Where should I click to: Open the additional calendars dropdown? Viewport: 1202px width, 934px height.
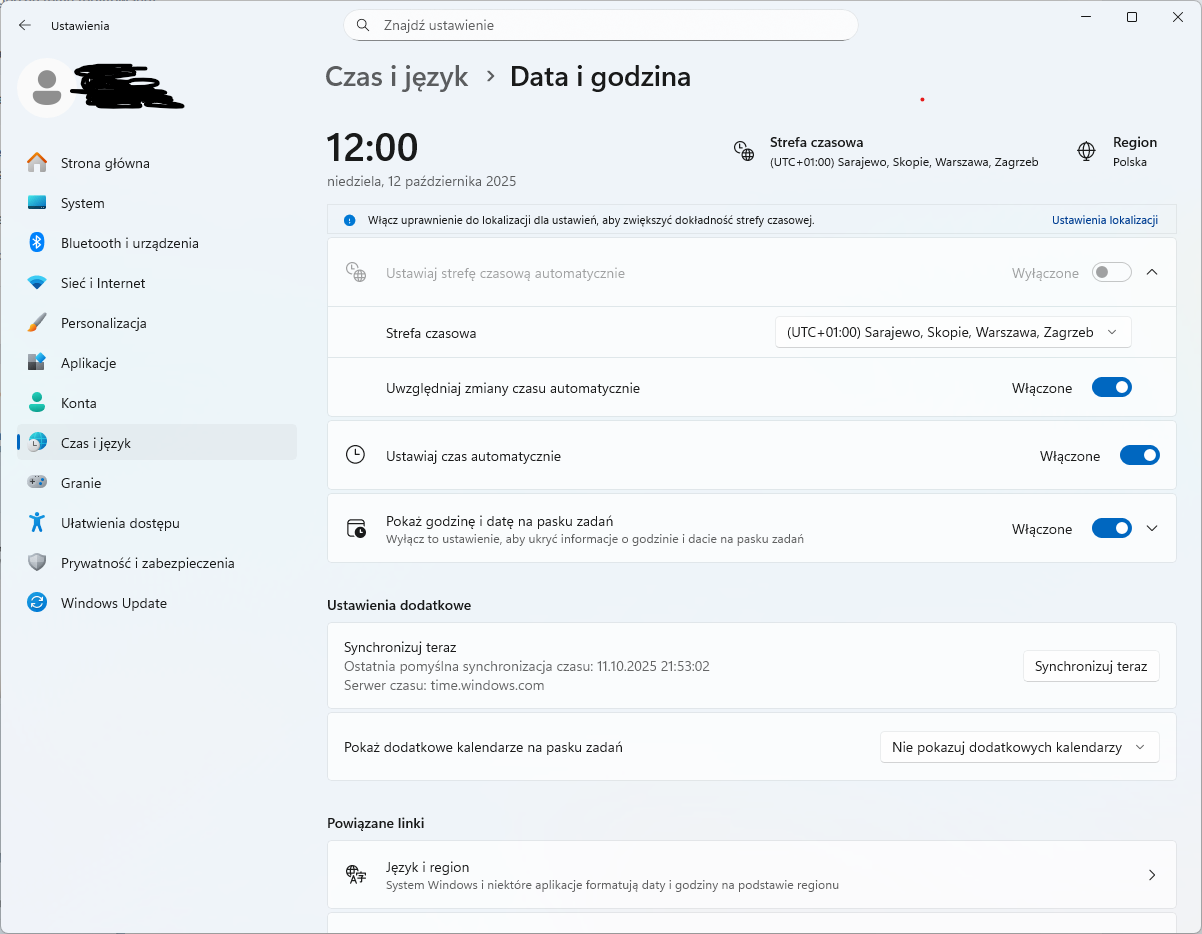1018,747
